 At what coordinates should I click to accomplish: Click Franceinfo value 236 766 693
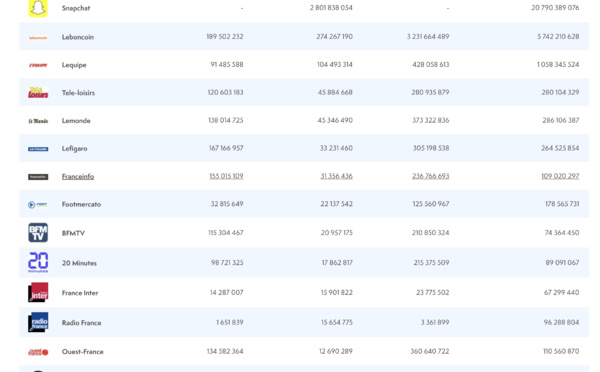tap(430, 176)
